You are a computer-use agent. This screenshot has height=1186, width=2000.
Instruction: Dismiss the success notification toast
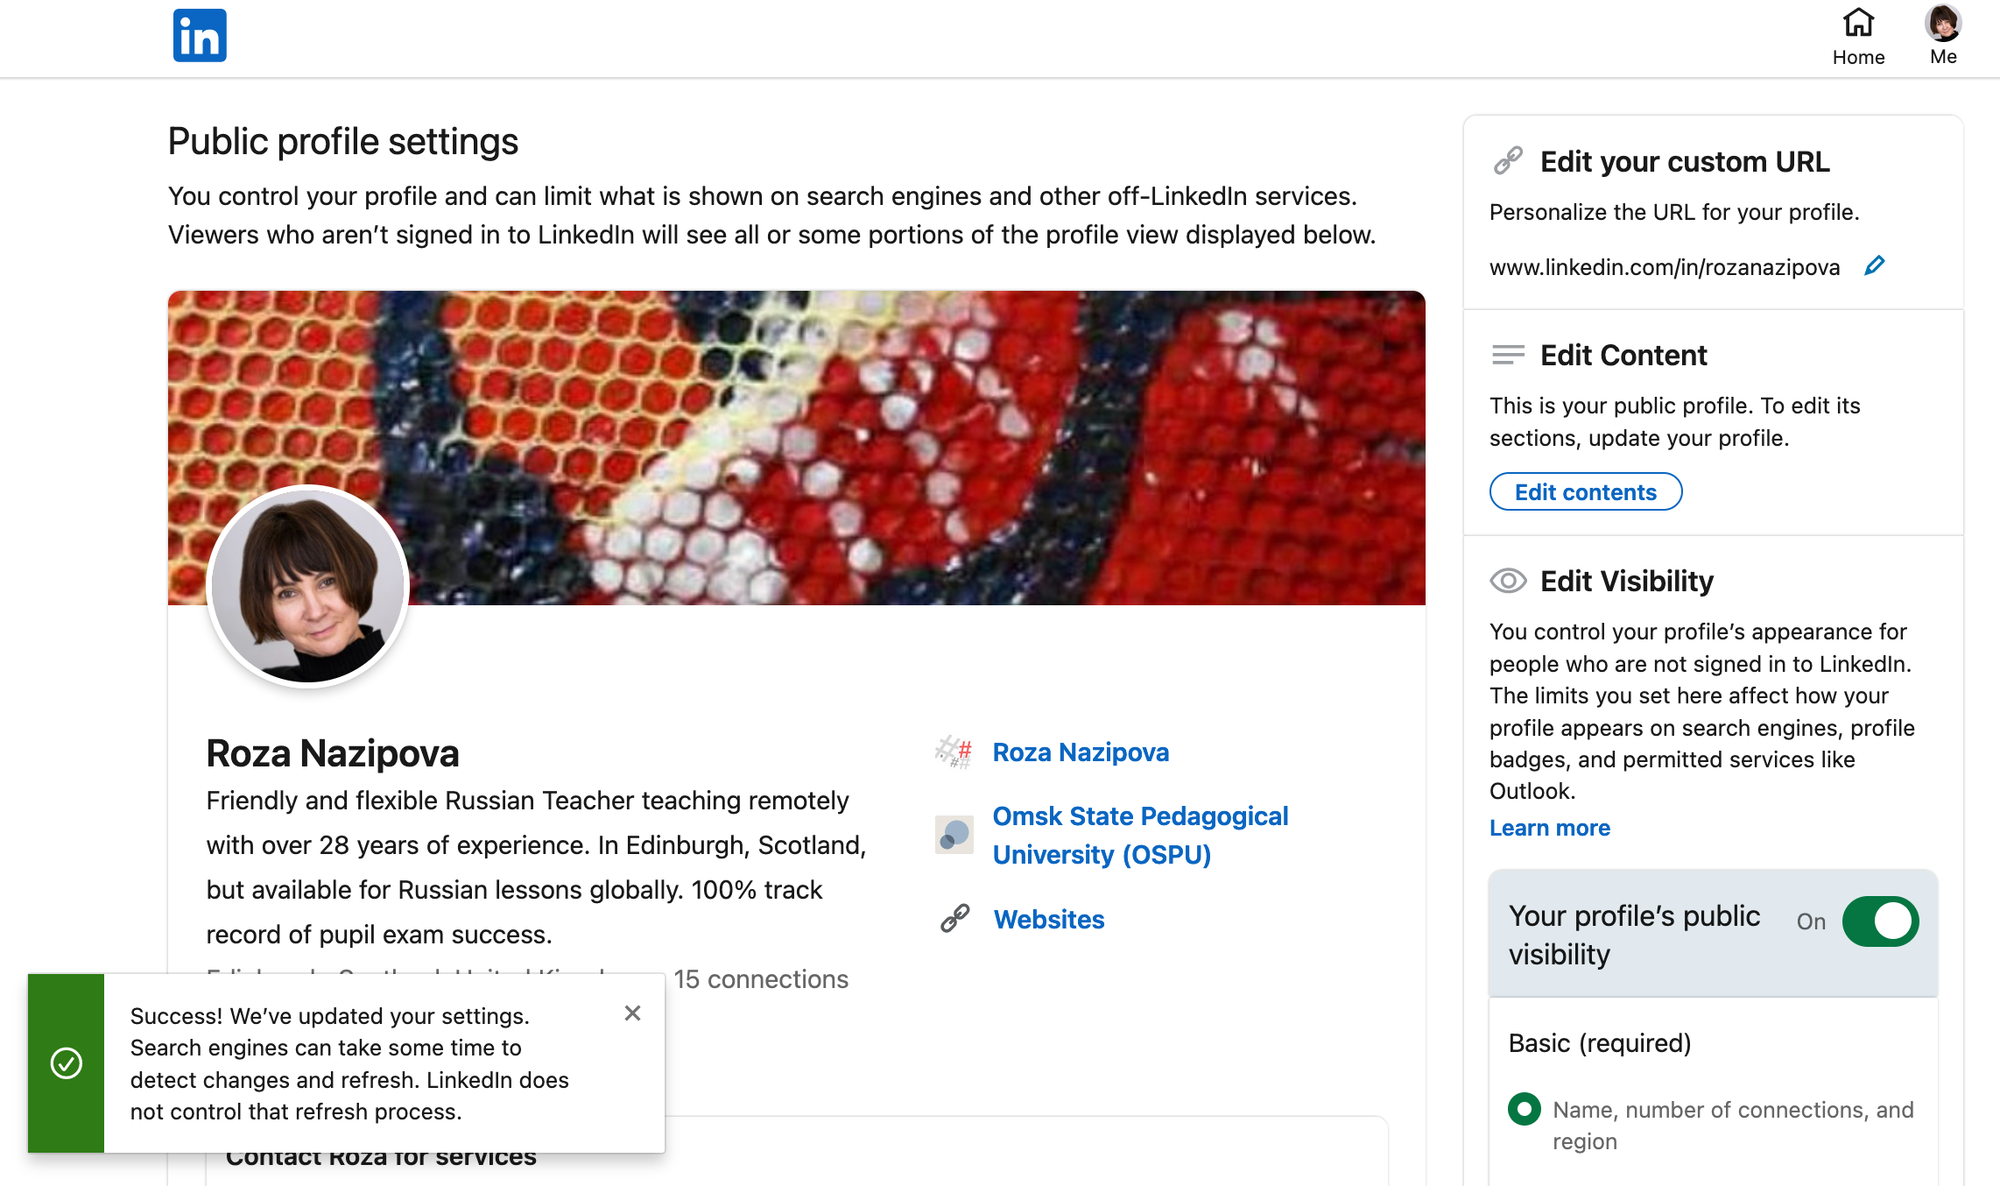[632, 1013]
